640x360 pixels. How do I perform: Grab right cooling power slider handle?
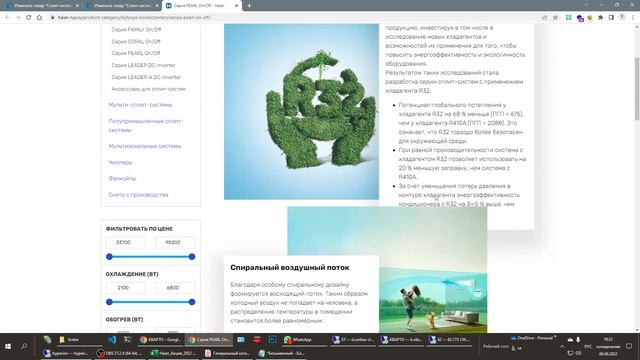(192, 302)
